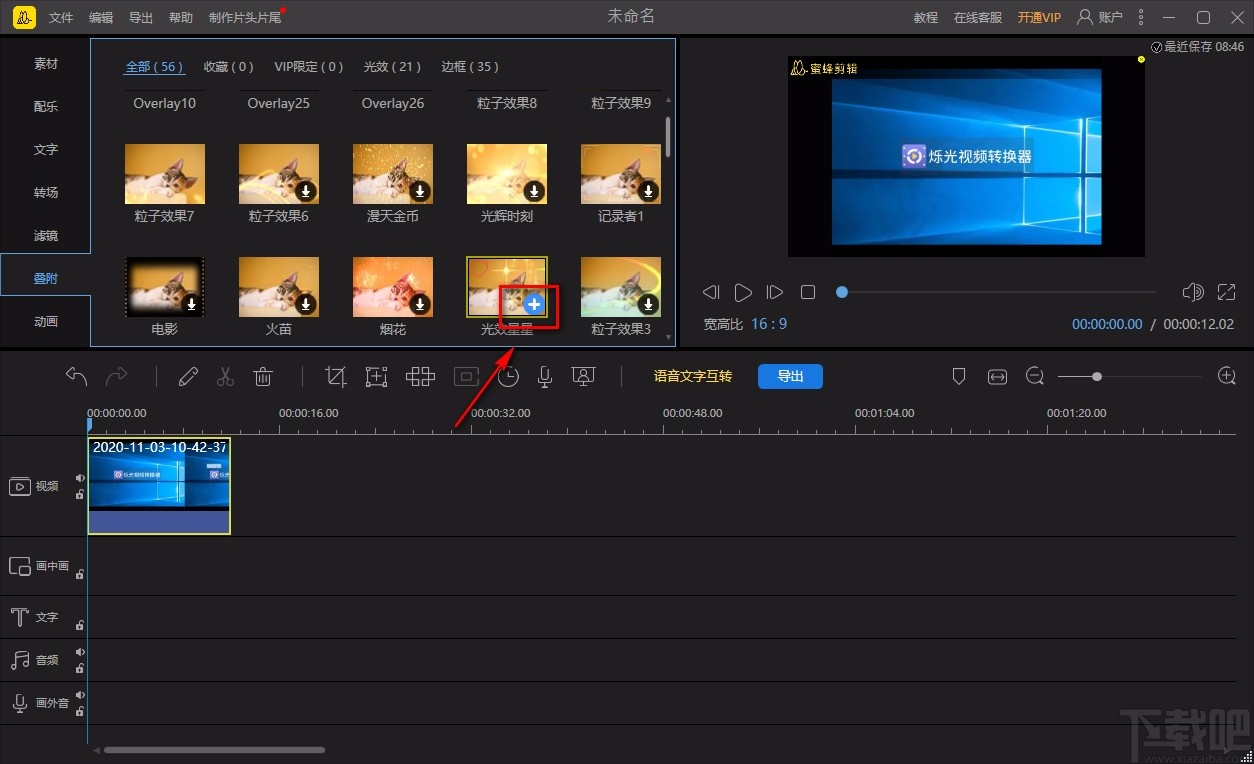Open the duration clock tool
The height and width of the screenshot is (764, 1254).
tap(509, 376)
